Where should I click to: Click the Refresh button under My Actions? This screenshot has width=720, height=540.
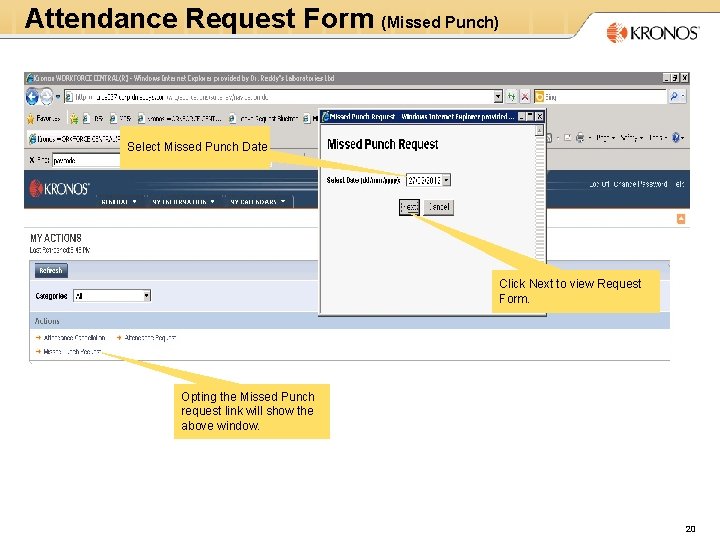(51, 270)
